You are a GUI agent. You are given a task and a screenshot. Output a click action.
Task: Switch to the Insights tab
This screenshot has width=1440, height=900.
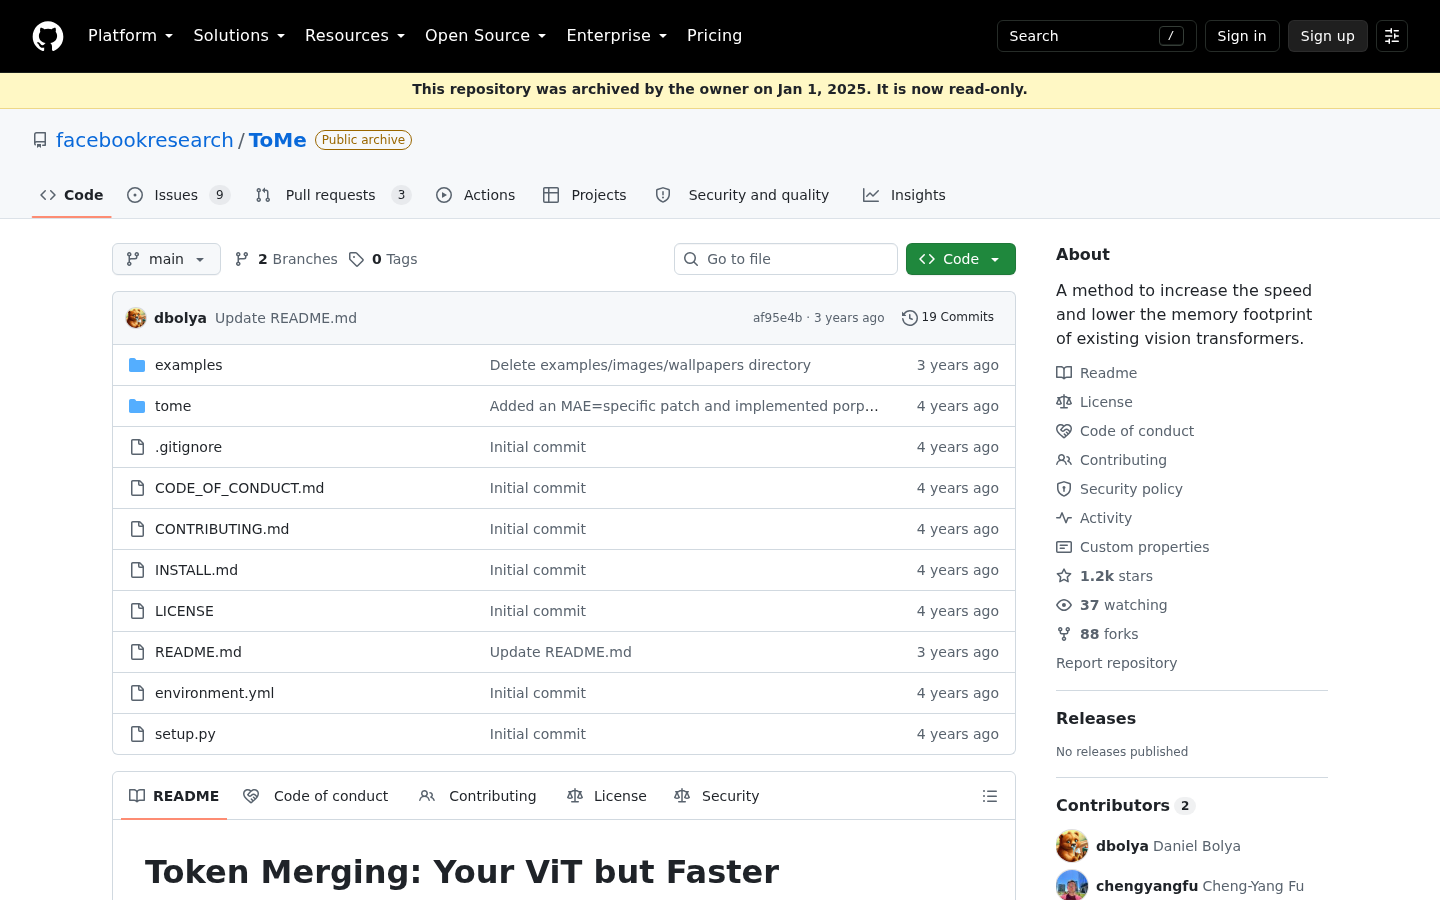click(x=904, y=195)
